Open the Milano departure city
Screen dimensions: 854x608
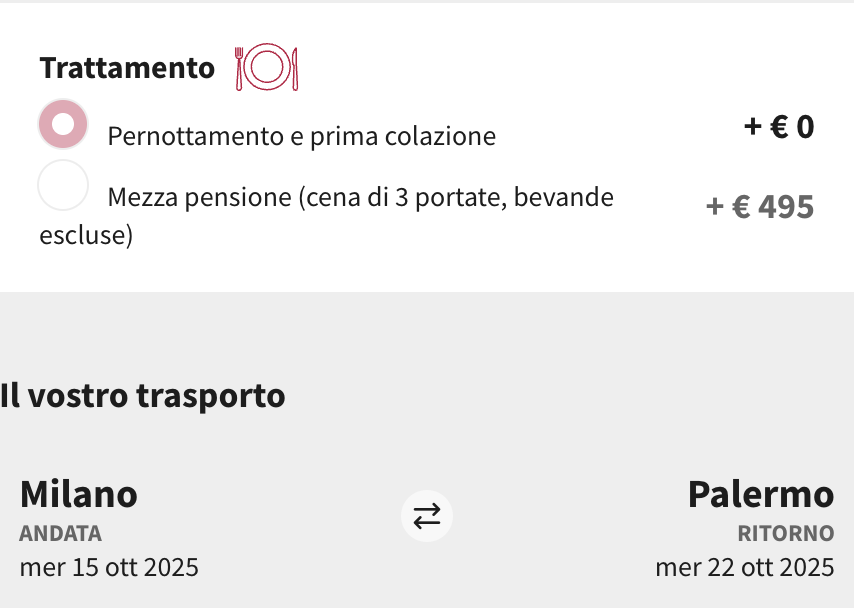[79, 494]
